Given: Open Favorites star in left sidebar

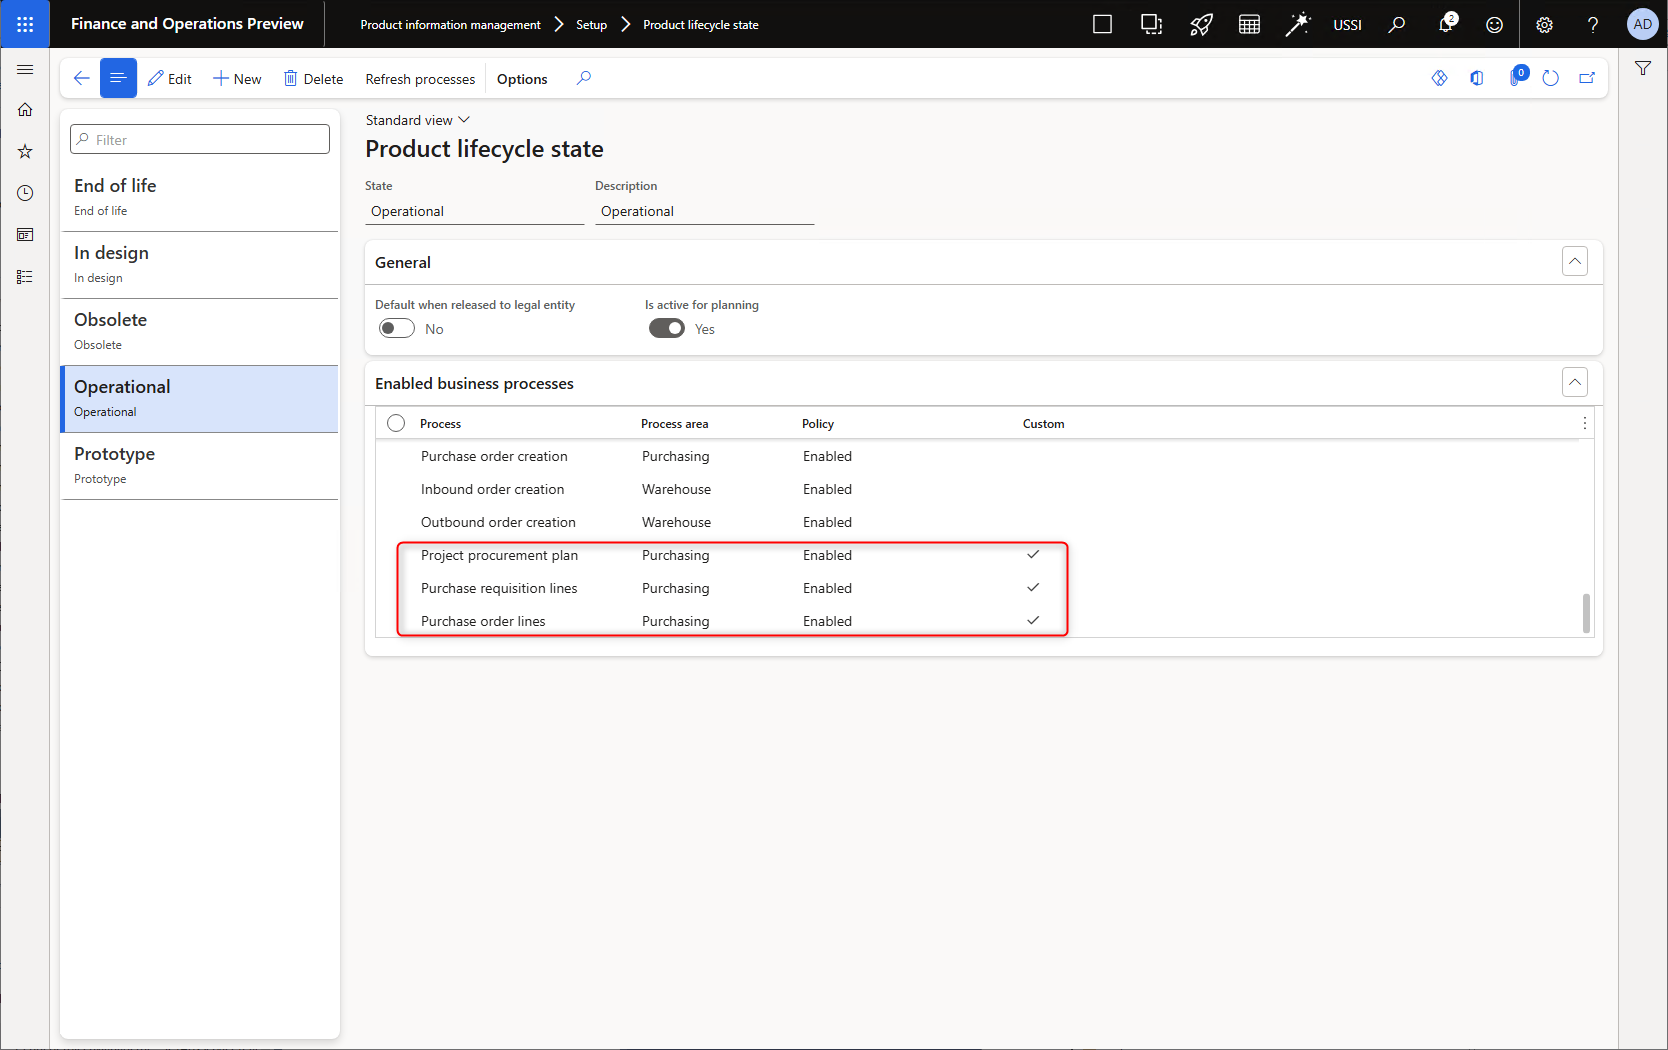Looking at the screenshot, I should point(25,151).
